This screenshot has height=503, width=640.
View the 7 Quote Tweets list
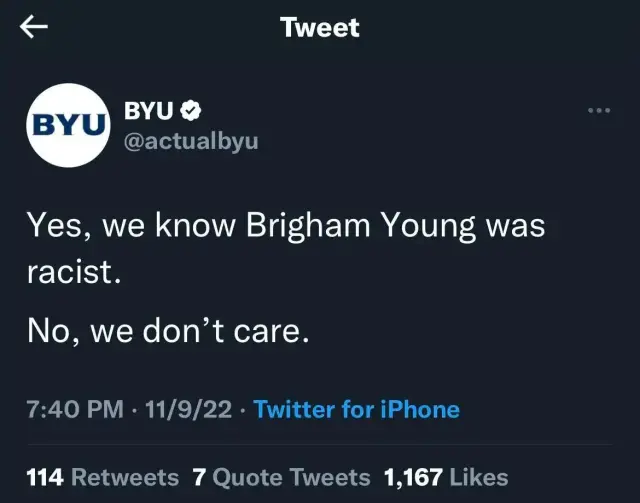point(281,478)
